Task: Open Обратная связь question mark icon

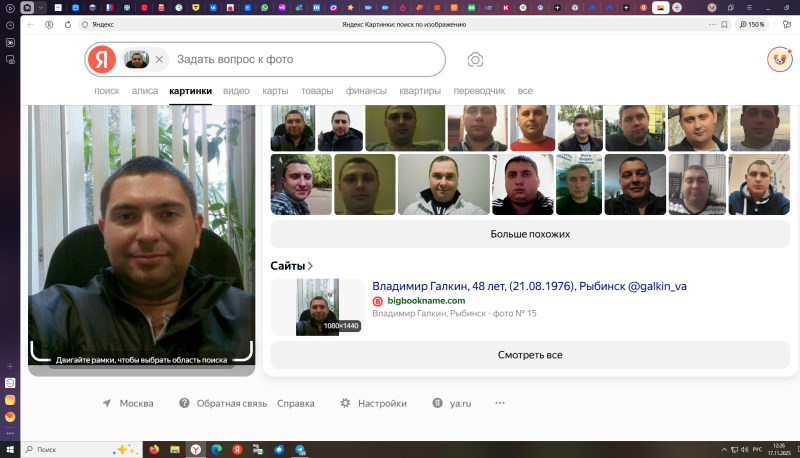Action: click(x=184, y=403)
